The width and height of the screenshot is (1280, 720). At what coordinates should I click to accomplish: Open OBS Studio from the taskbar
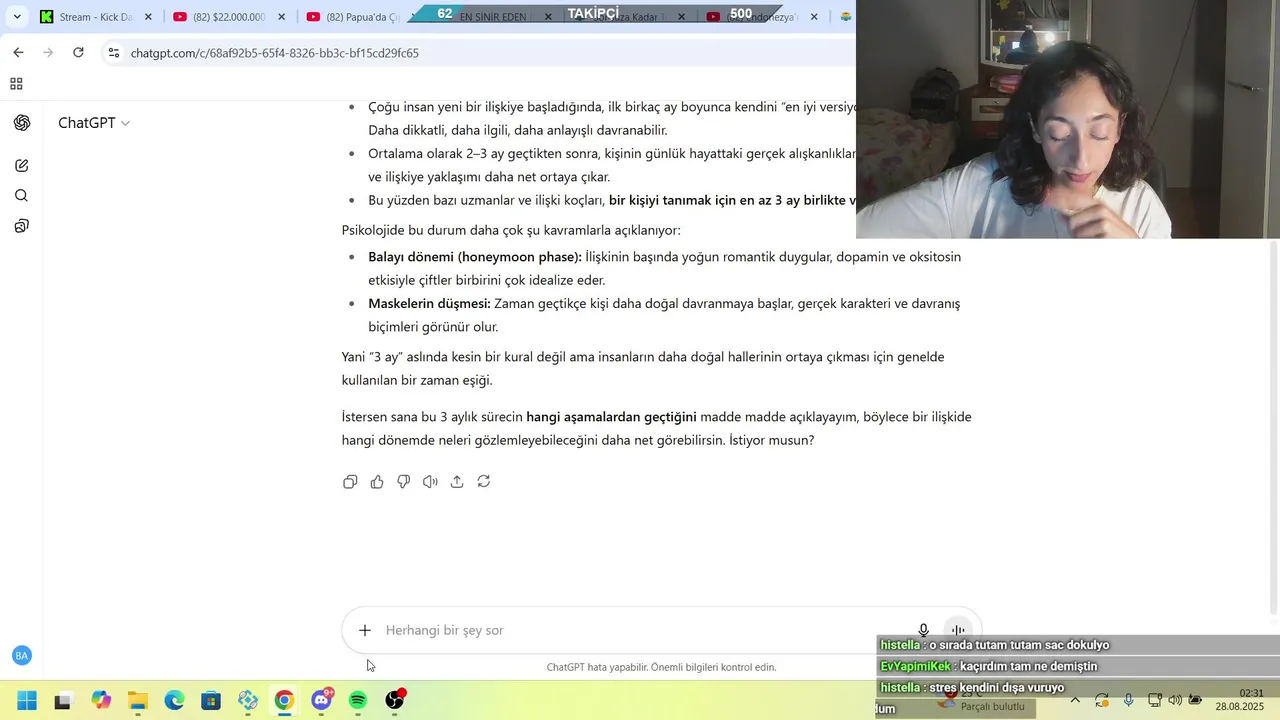tap(395, 701)
